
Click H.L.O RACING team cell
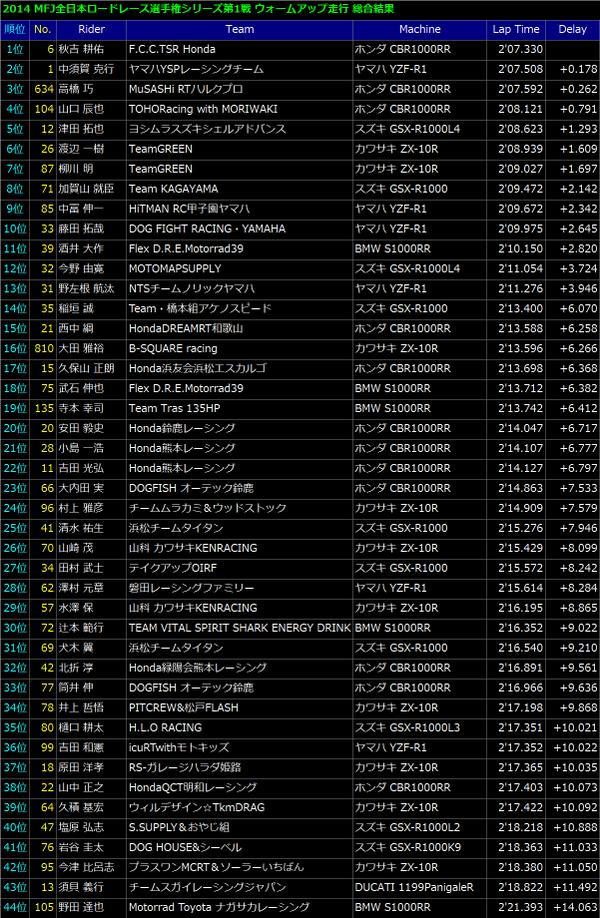point(239,727)
